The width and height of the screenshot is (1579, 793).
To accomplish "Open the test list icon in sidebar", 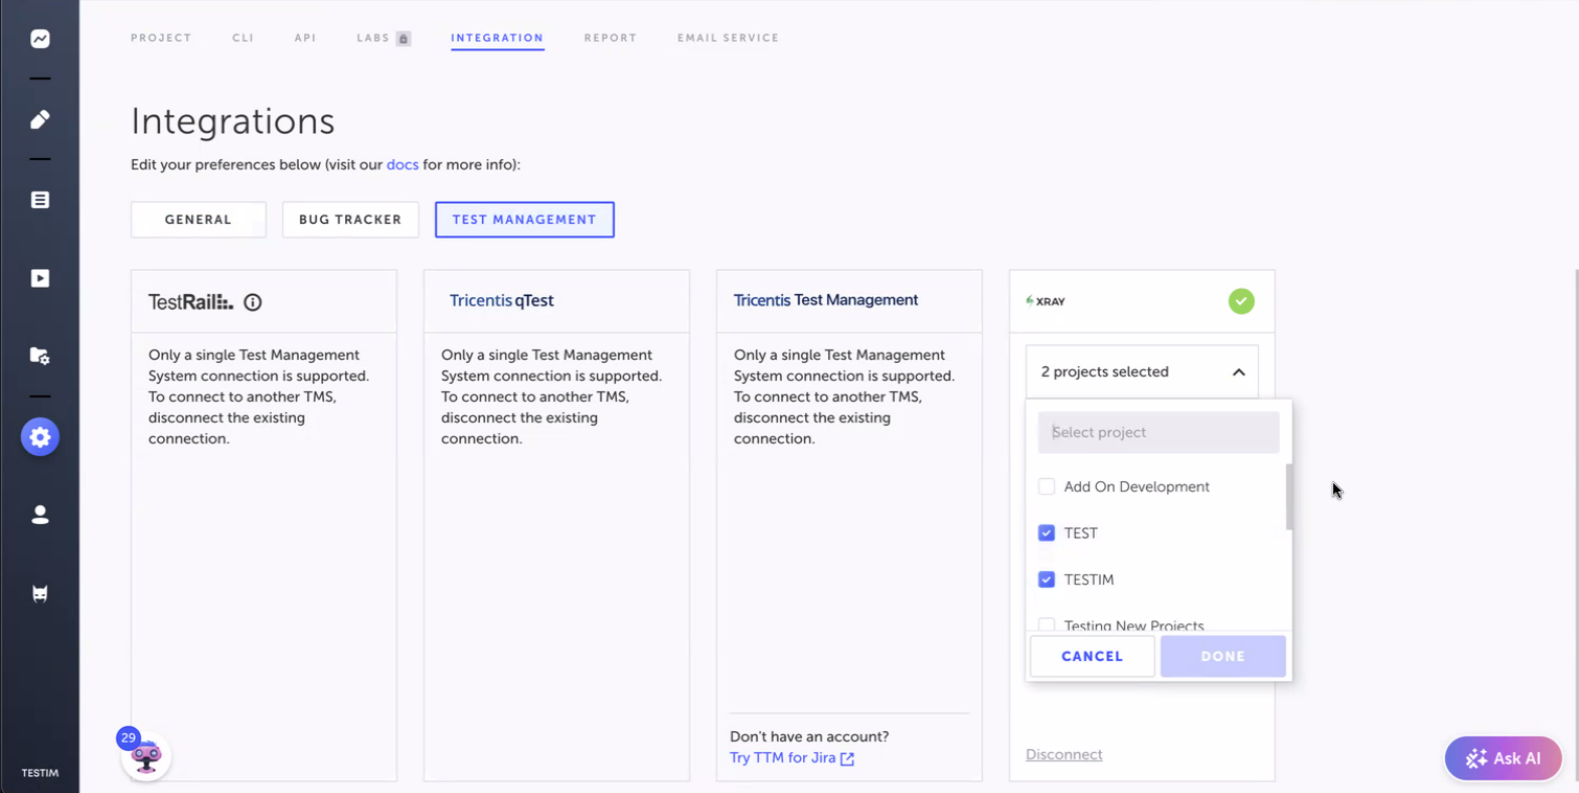I will click(40, 200).
